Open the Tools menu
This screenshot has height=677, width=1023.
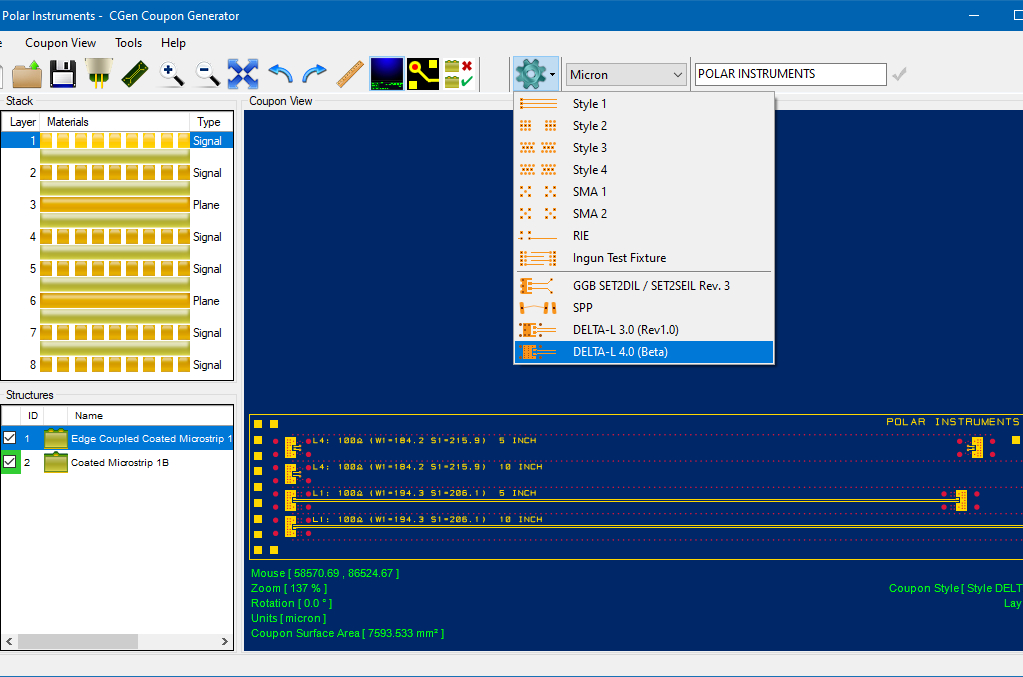tap(129, 43)
